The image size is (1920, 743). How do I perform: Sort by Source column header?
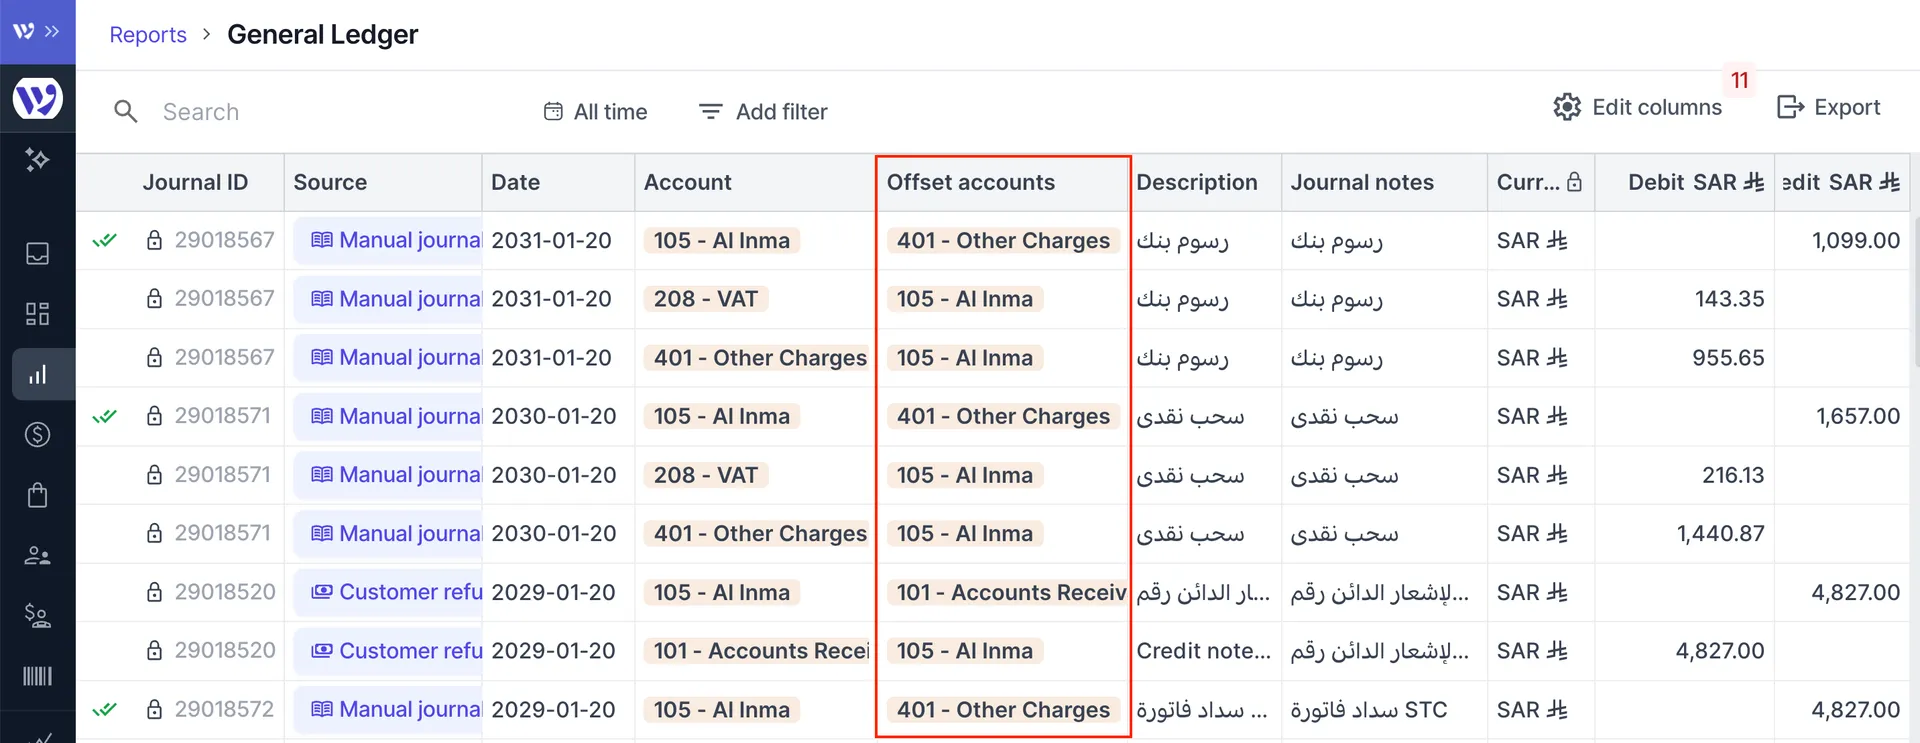pyautogui.click(x=330, y=182)
